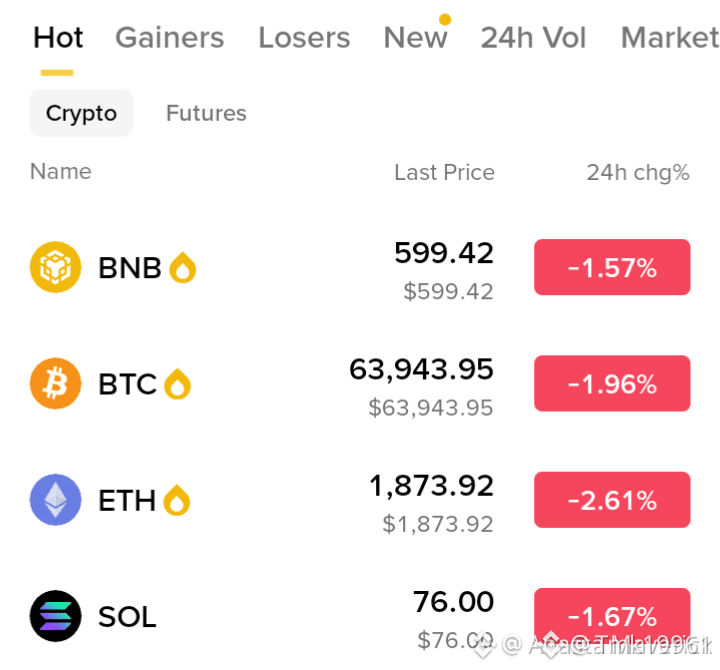Viewport: 720px width, 670px height.
Task: Open the Bitcoin orange logo
Action: [x=56, y=383]
